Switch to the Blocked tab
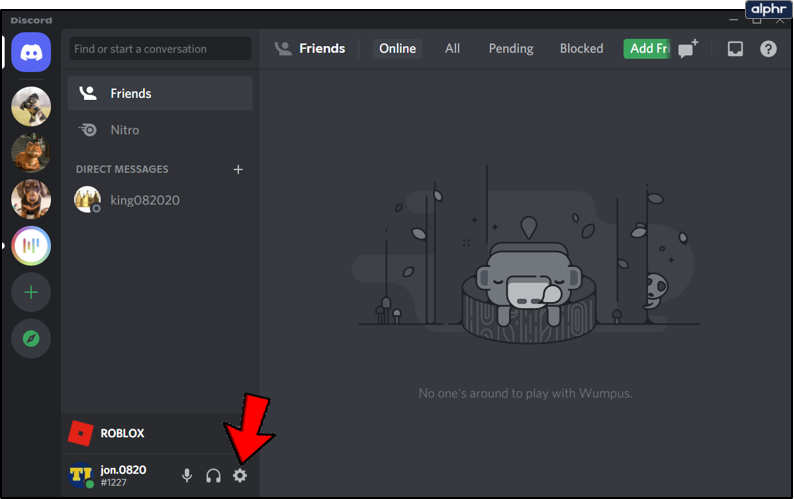The image size is (794, 499). coord(581,49)
